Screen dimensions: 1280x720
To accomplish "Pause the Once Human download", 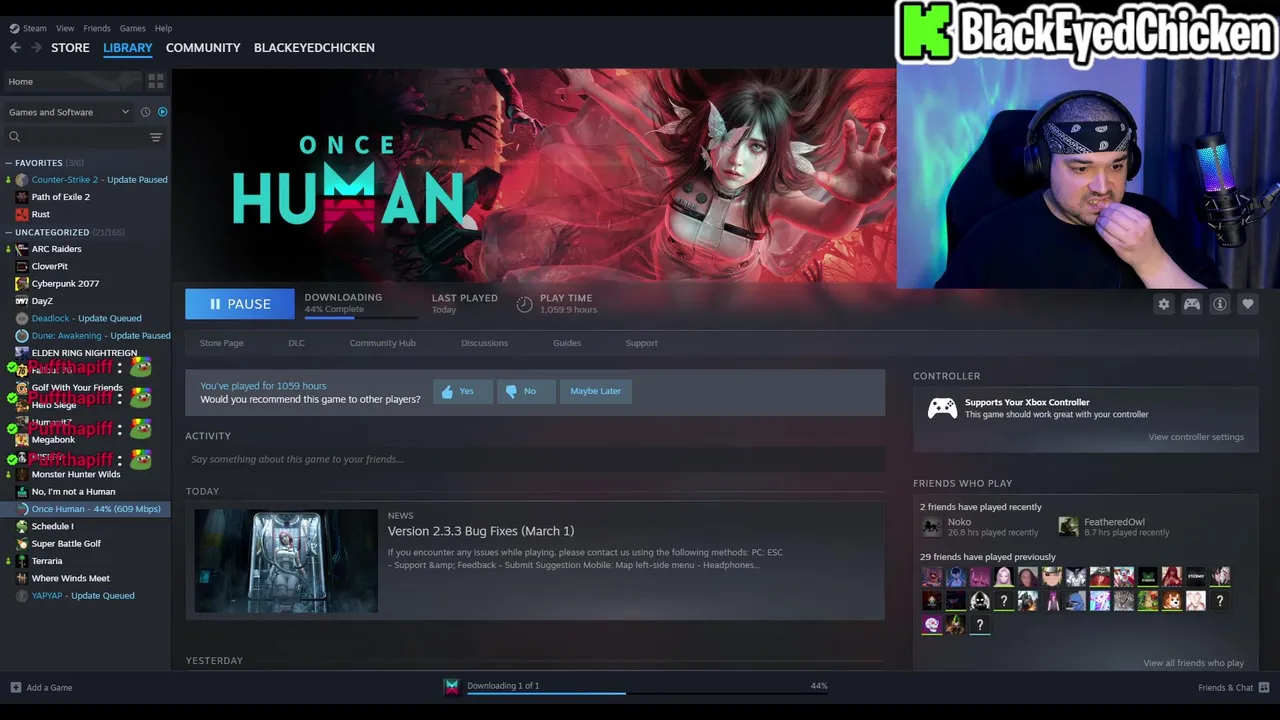I will click(x=240, y=304).
